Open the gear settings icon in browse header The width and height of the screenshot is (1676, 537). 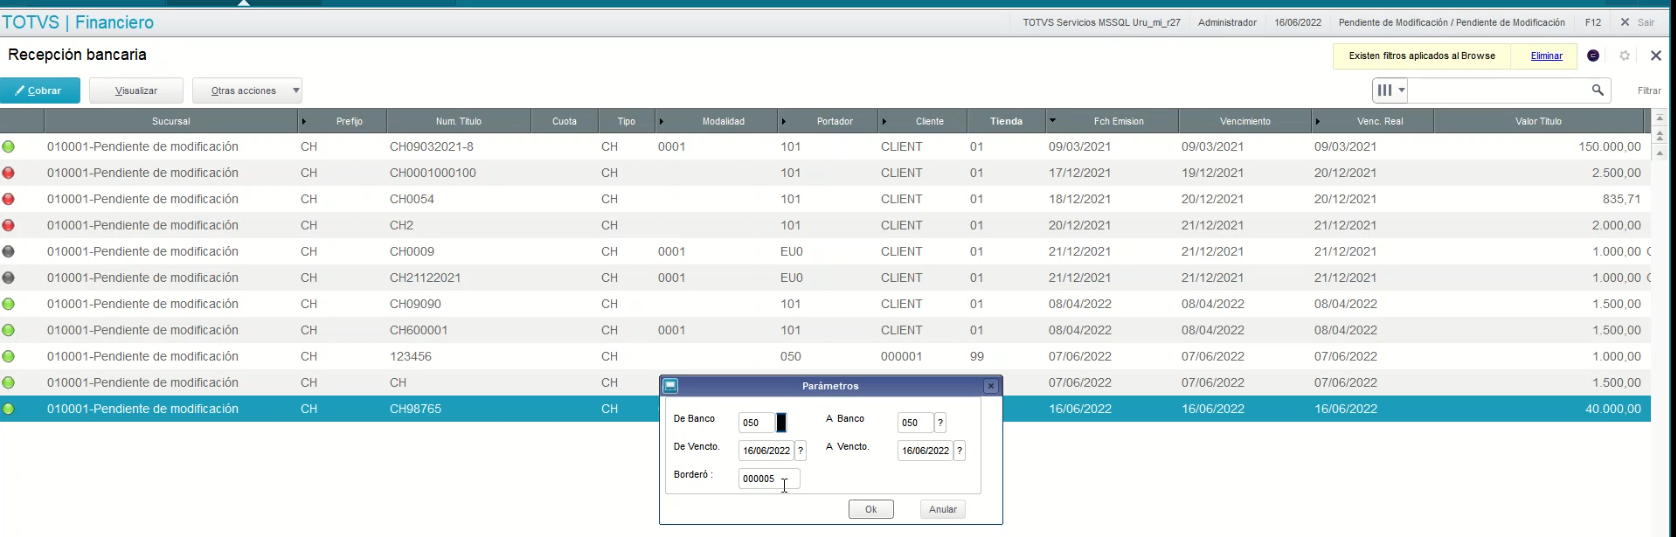1625,56
